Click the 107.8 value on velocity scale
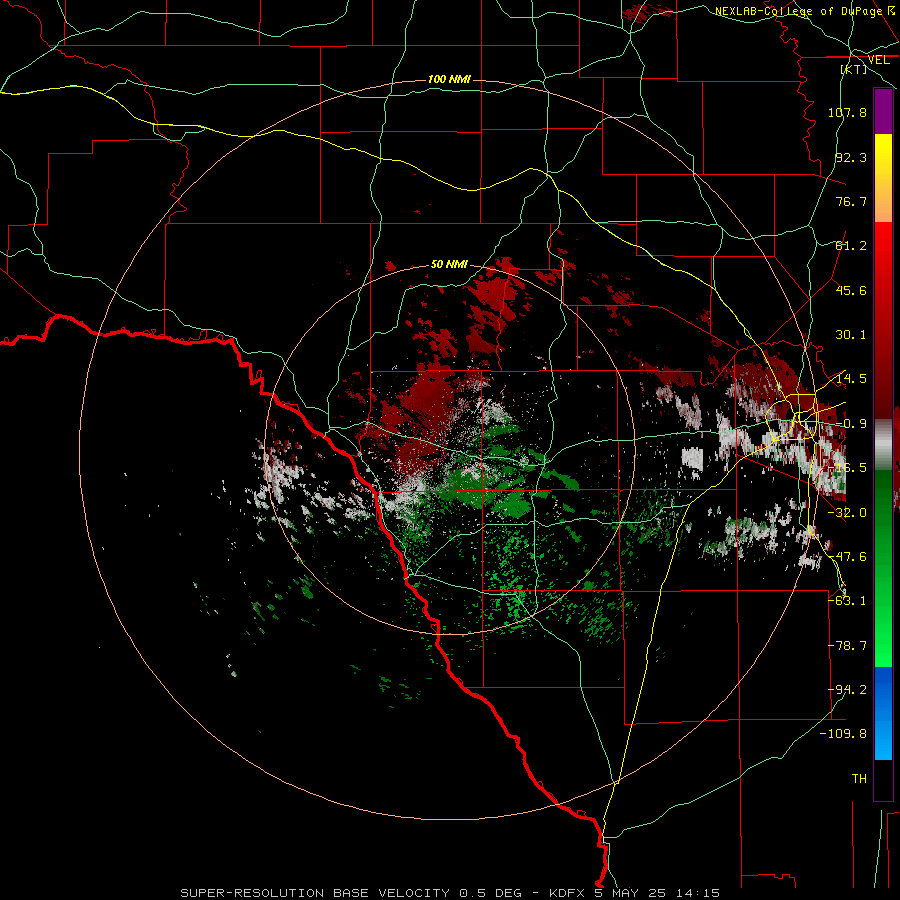 (847, 112)
